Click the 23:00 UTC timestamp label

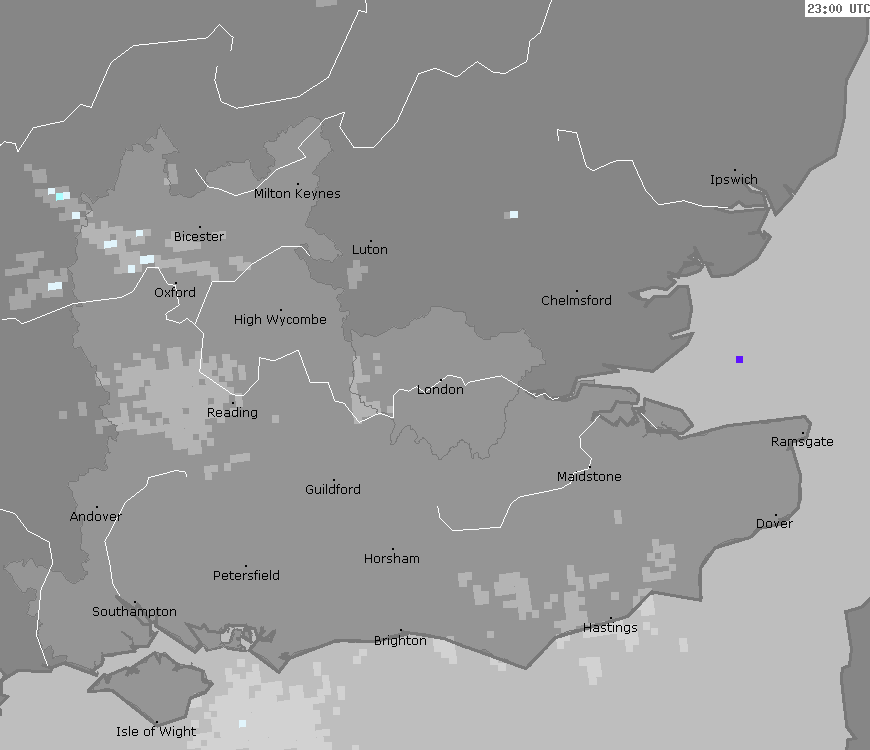click(838, 8)
